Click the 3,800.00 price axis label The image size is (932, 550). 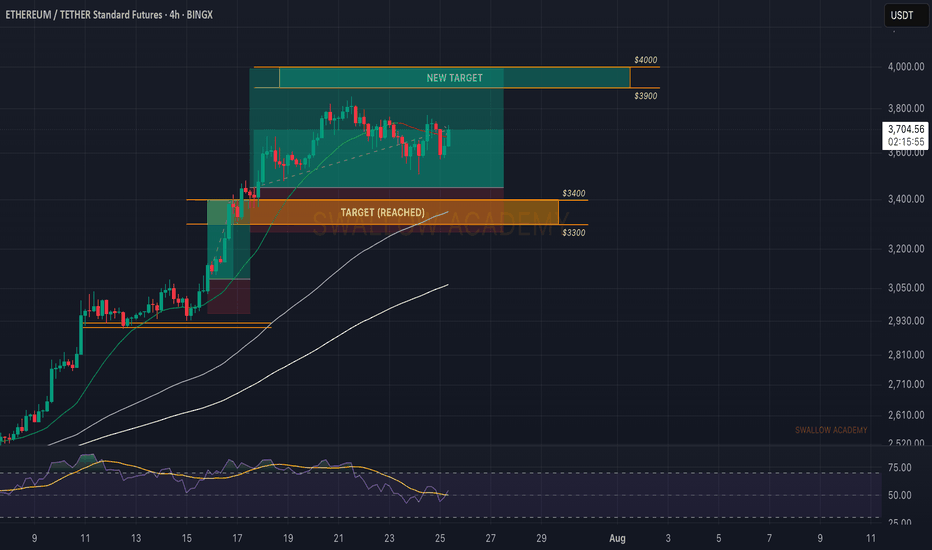coord(906,108)
